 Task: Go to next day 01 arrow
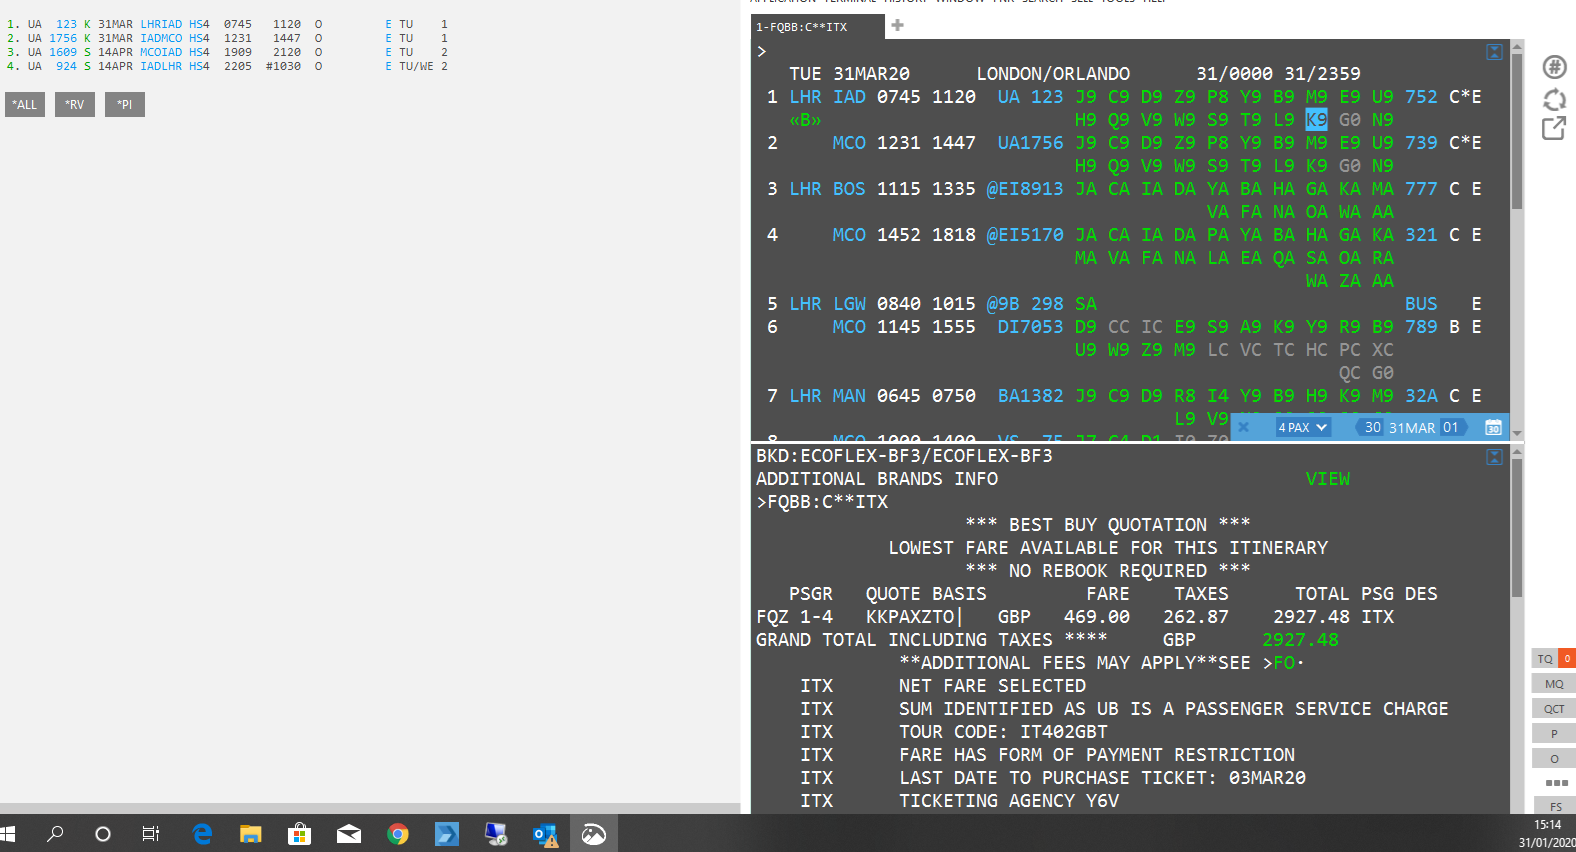[x=1452, y=427]
